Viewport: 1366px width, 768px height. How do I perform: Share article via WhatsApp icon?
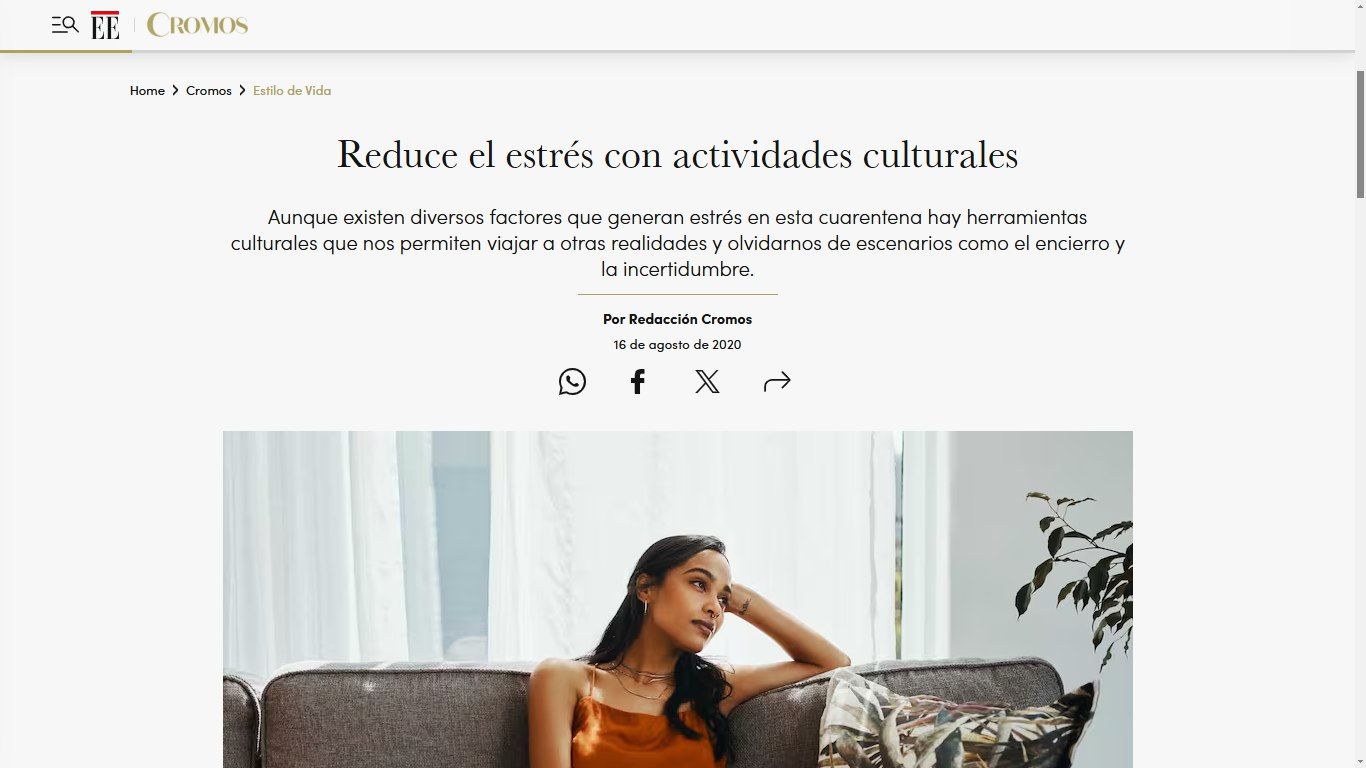572,381
